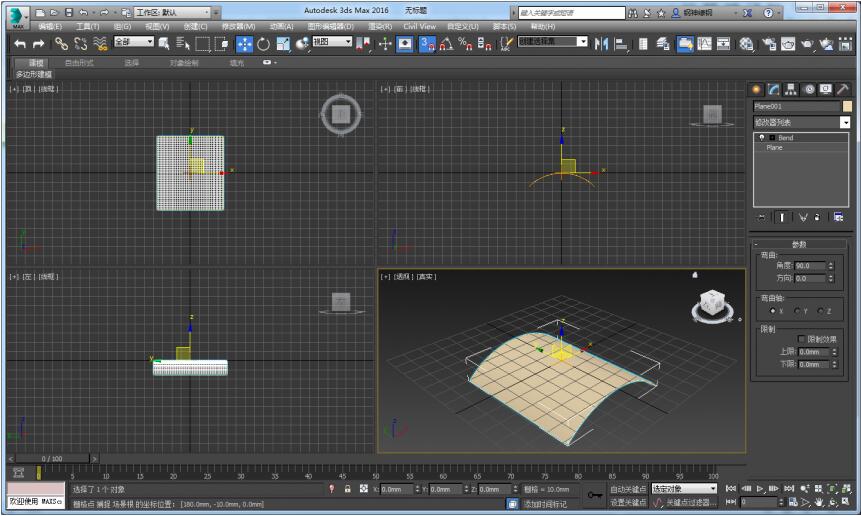The height and width of the screenshot is (516, 861).
Task: Open the Utilities command panel tab
Action: [842, 89]
